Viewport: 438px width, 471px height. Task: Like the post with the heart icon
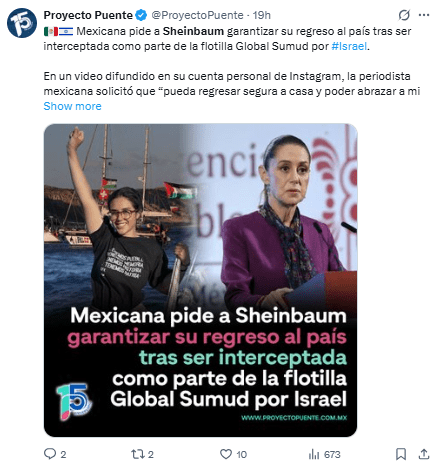tap(226, 454)
